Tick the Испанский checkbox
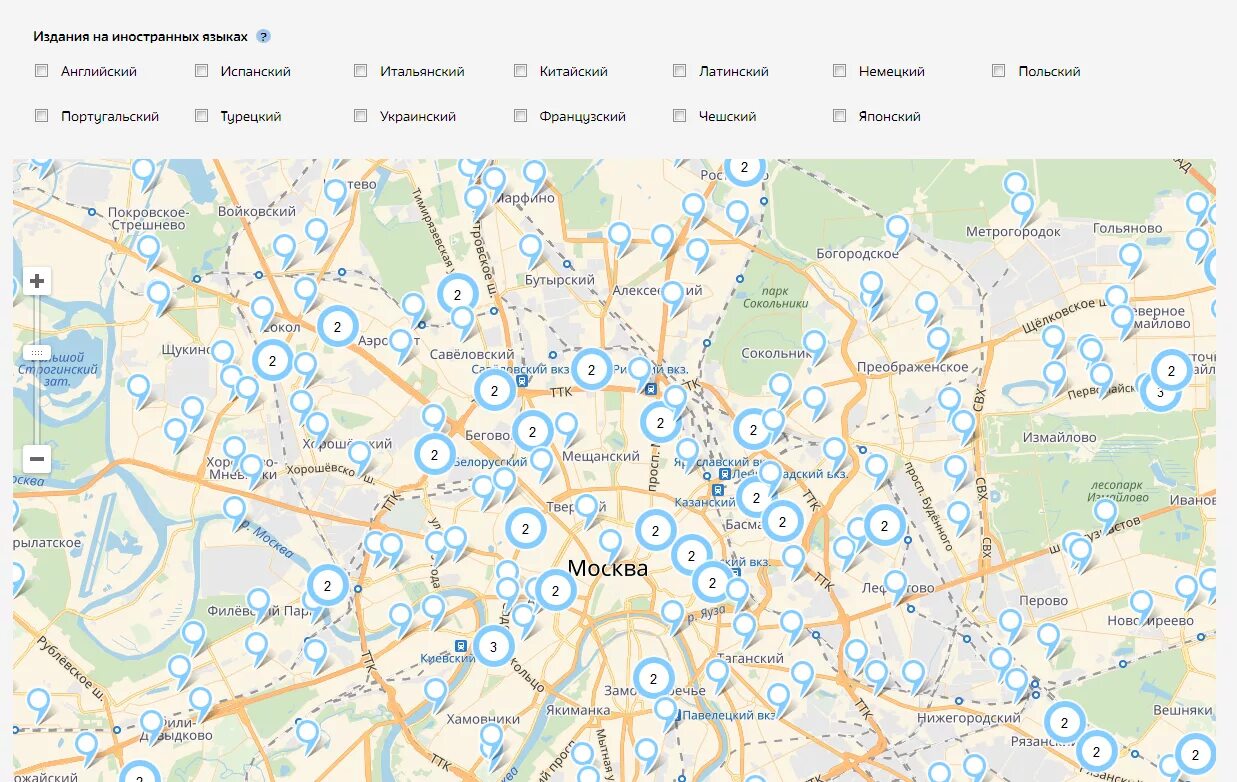Image resolution: width=1237 pixels, height=782 pixels. pos(202,71)
